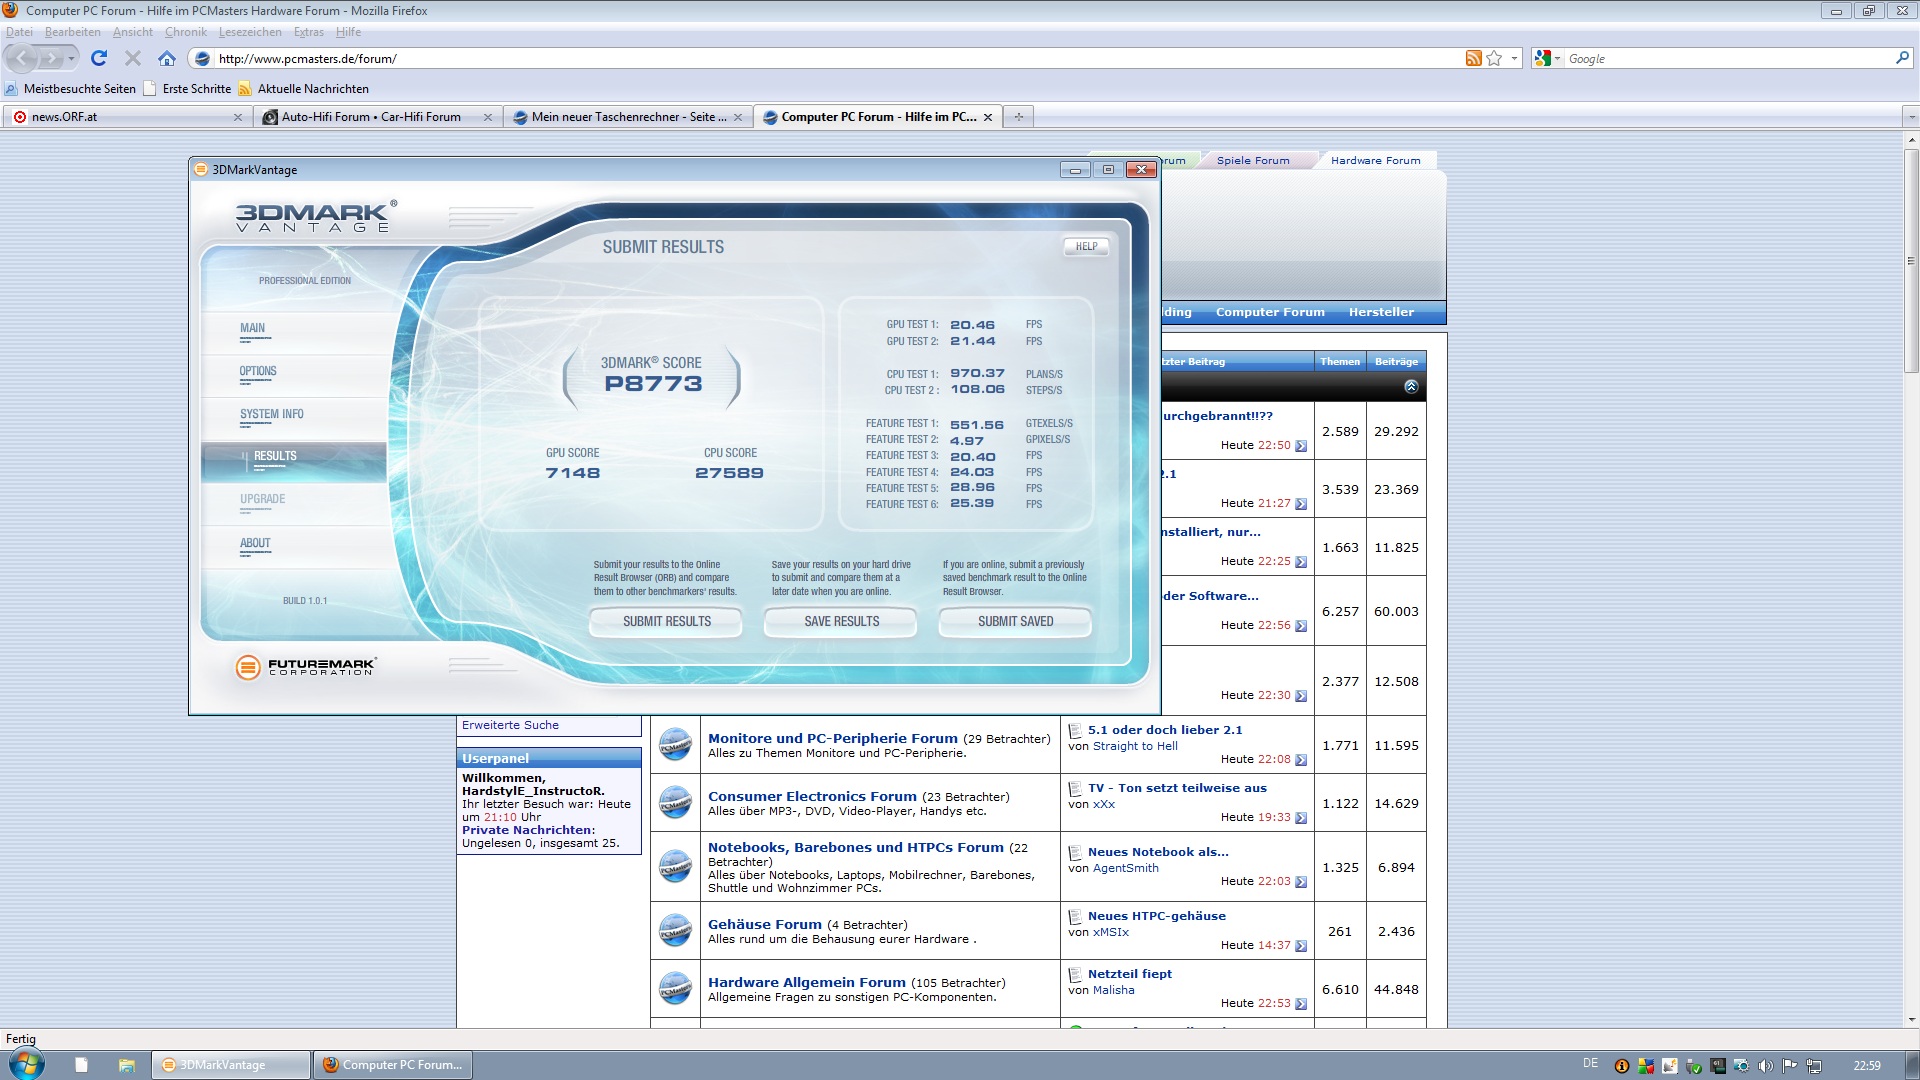Click the stop loading X icon
The image size is (1920, 1080).
click(132, 58)
